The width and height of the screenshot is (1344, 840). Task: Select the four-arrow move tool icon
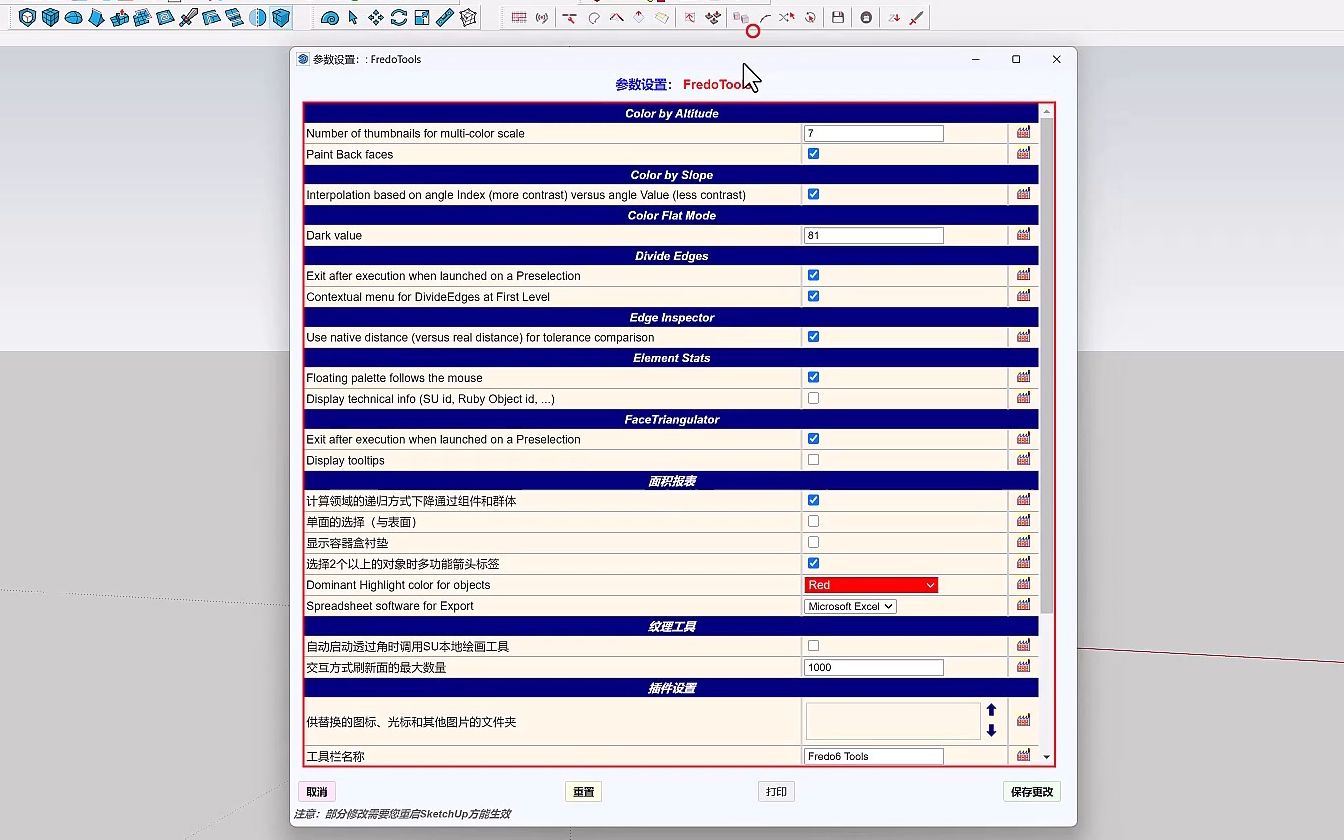[376, 17]
